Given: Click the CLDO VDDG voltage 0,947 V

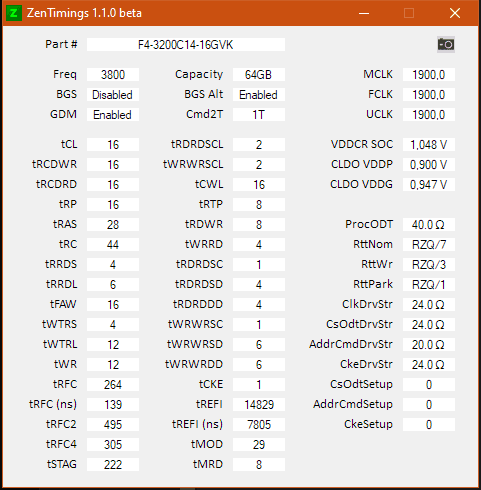Looking at the screenshot, I should point(429,184).
